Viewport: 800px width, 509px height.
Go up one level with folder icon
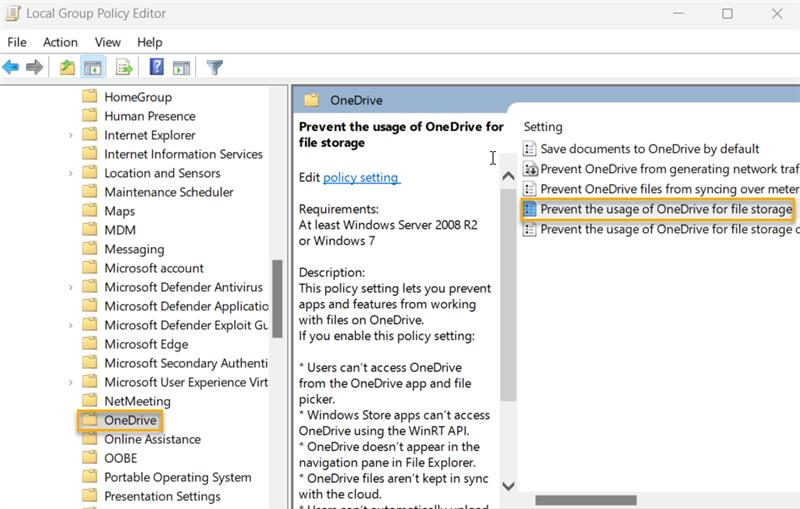click(67, 67)
